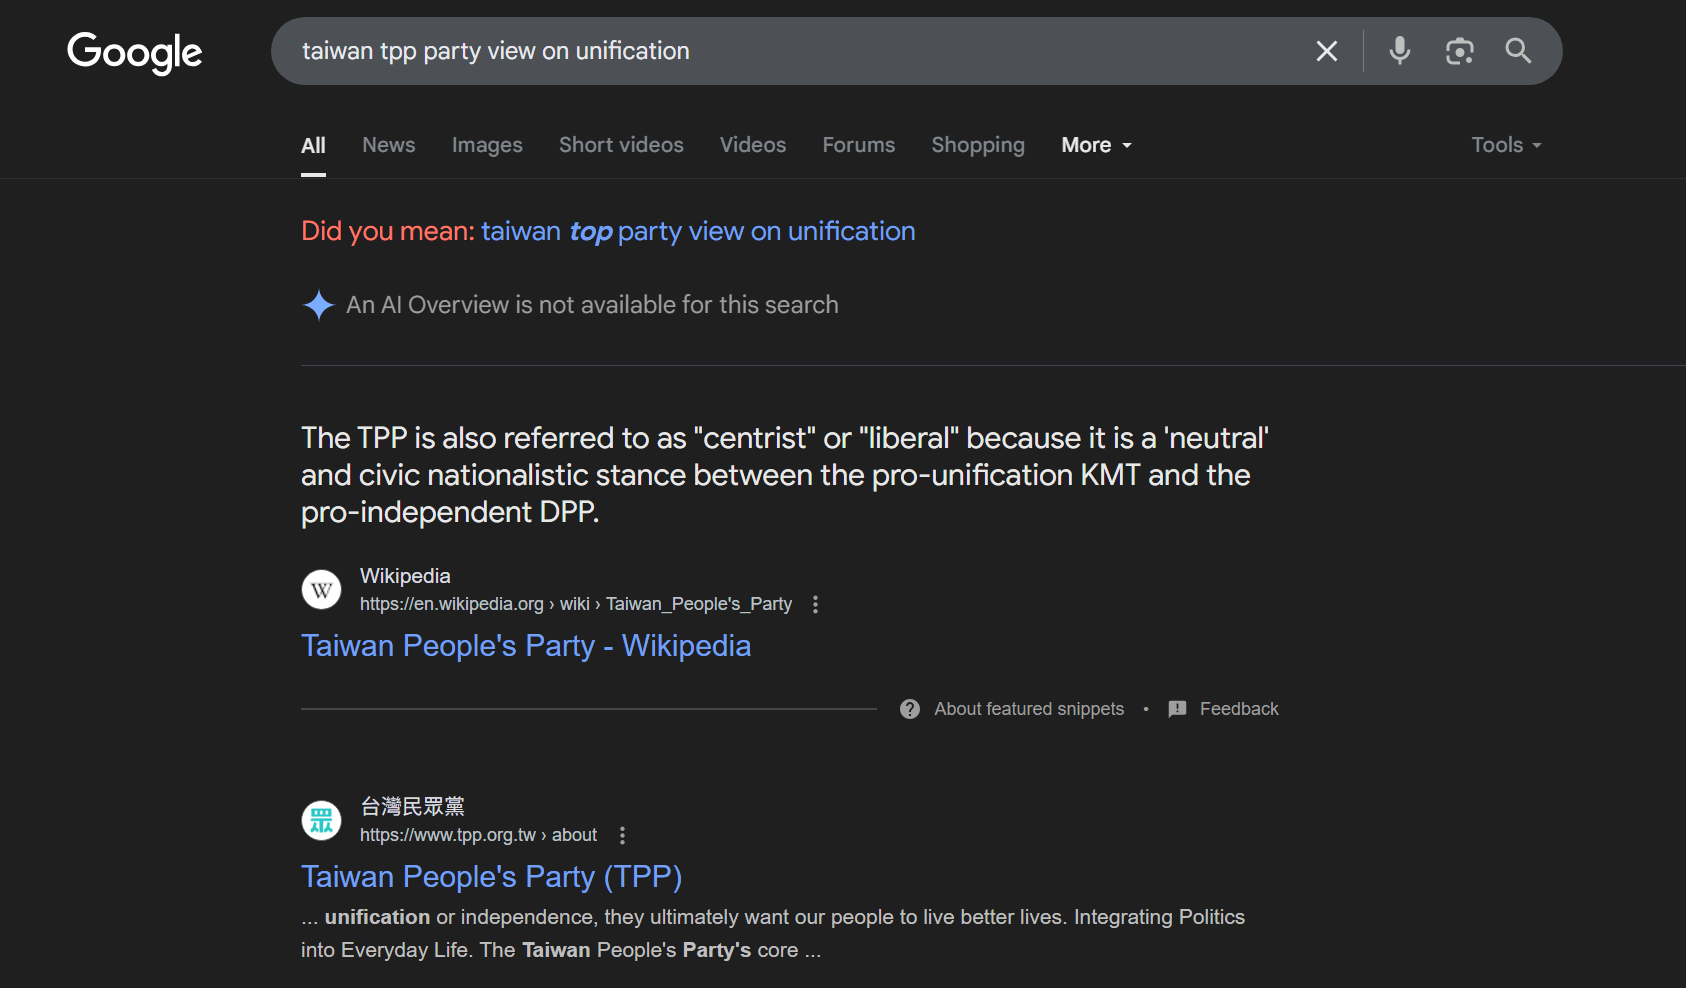Screen dimensions: 1686x988
Task: Click the About featured snippets help icon
Action: tap(909, 709)
